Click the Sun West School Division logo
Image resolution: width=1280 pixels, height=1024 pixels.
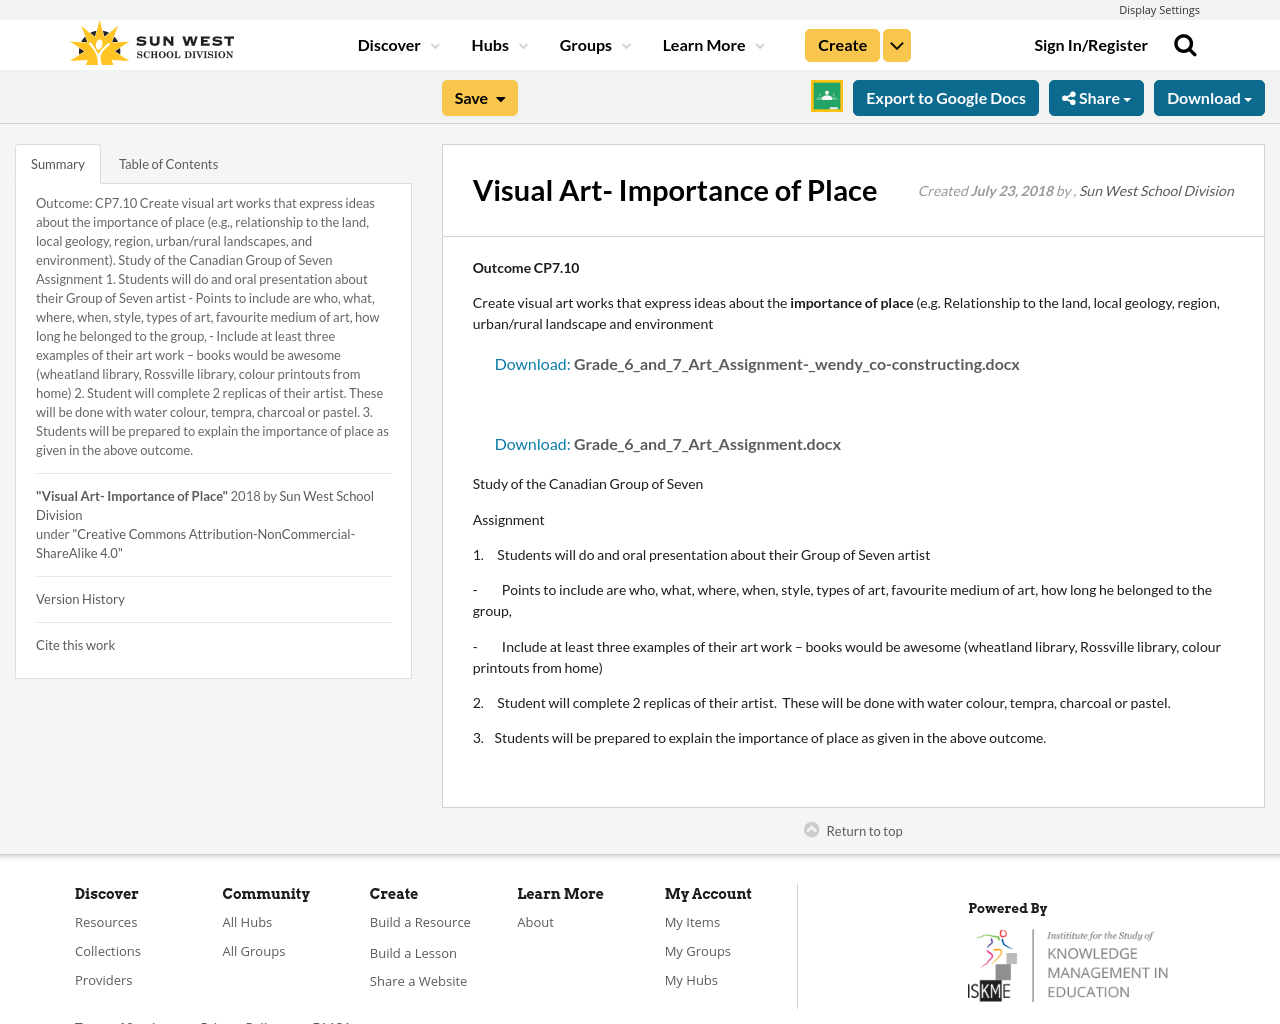coord(150,41)
